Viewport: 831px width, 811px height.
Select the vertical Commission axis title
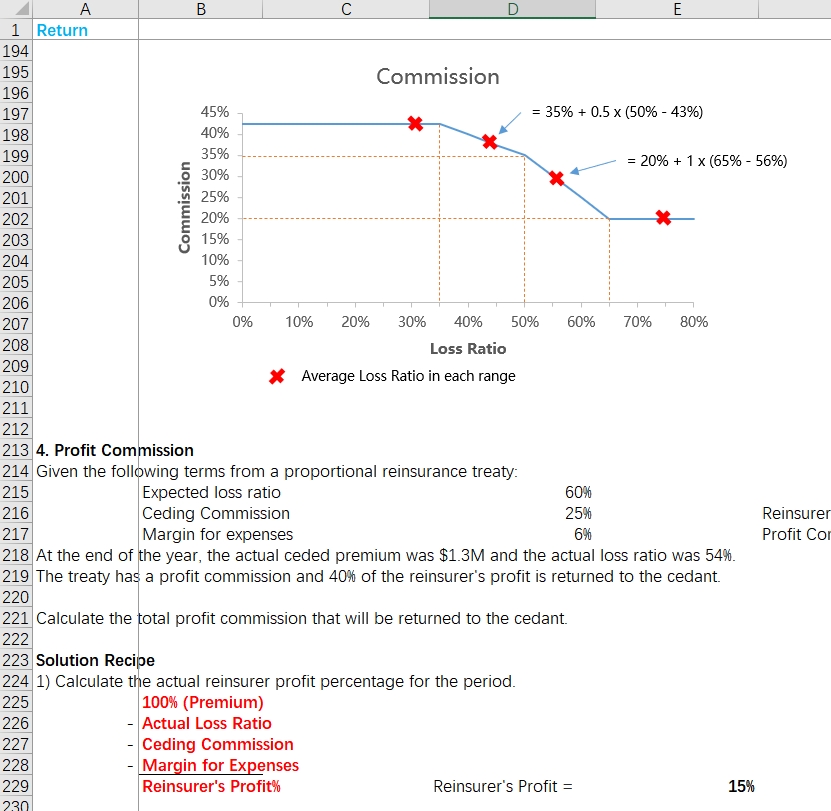[x=184, y=207]
